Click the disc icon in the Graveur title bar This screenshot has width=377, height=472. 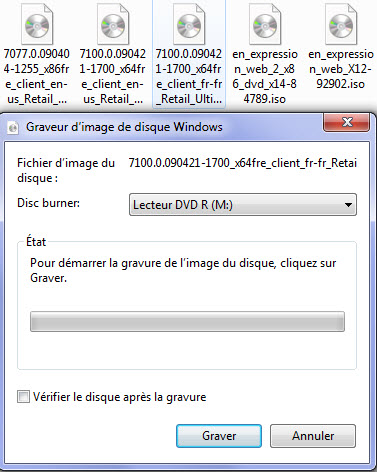tap(13, 127)
